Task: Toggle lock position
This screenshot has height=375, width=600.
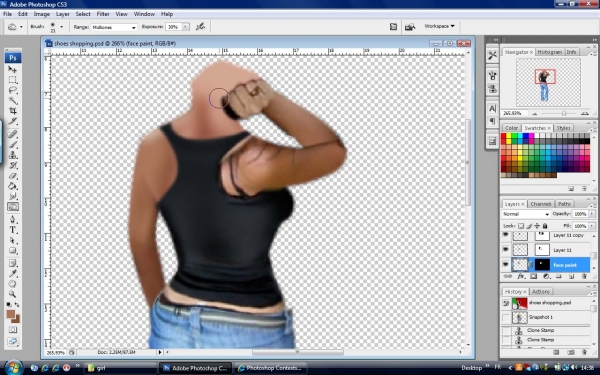Action: [x=537, y=226]
